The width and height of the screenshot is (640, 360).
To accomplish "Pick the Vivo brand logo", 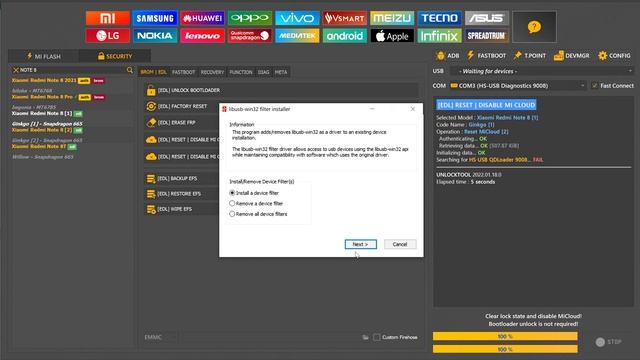I will [297, 18].
